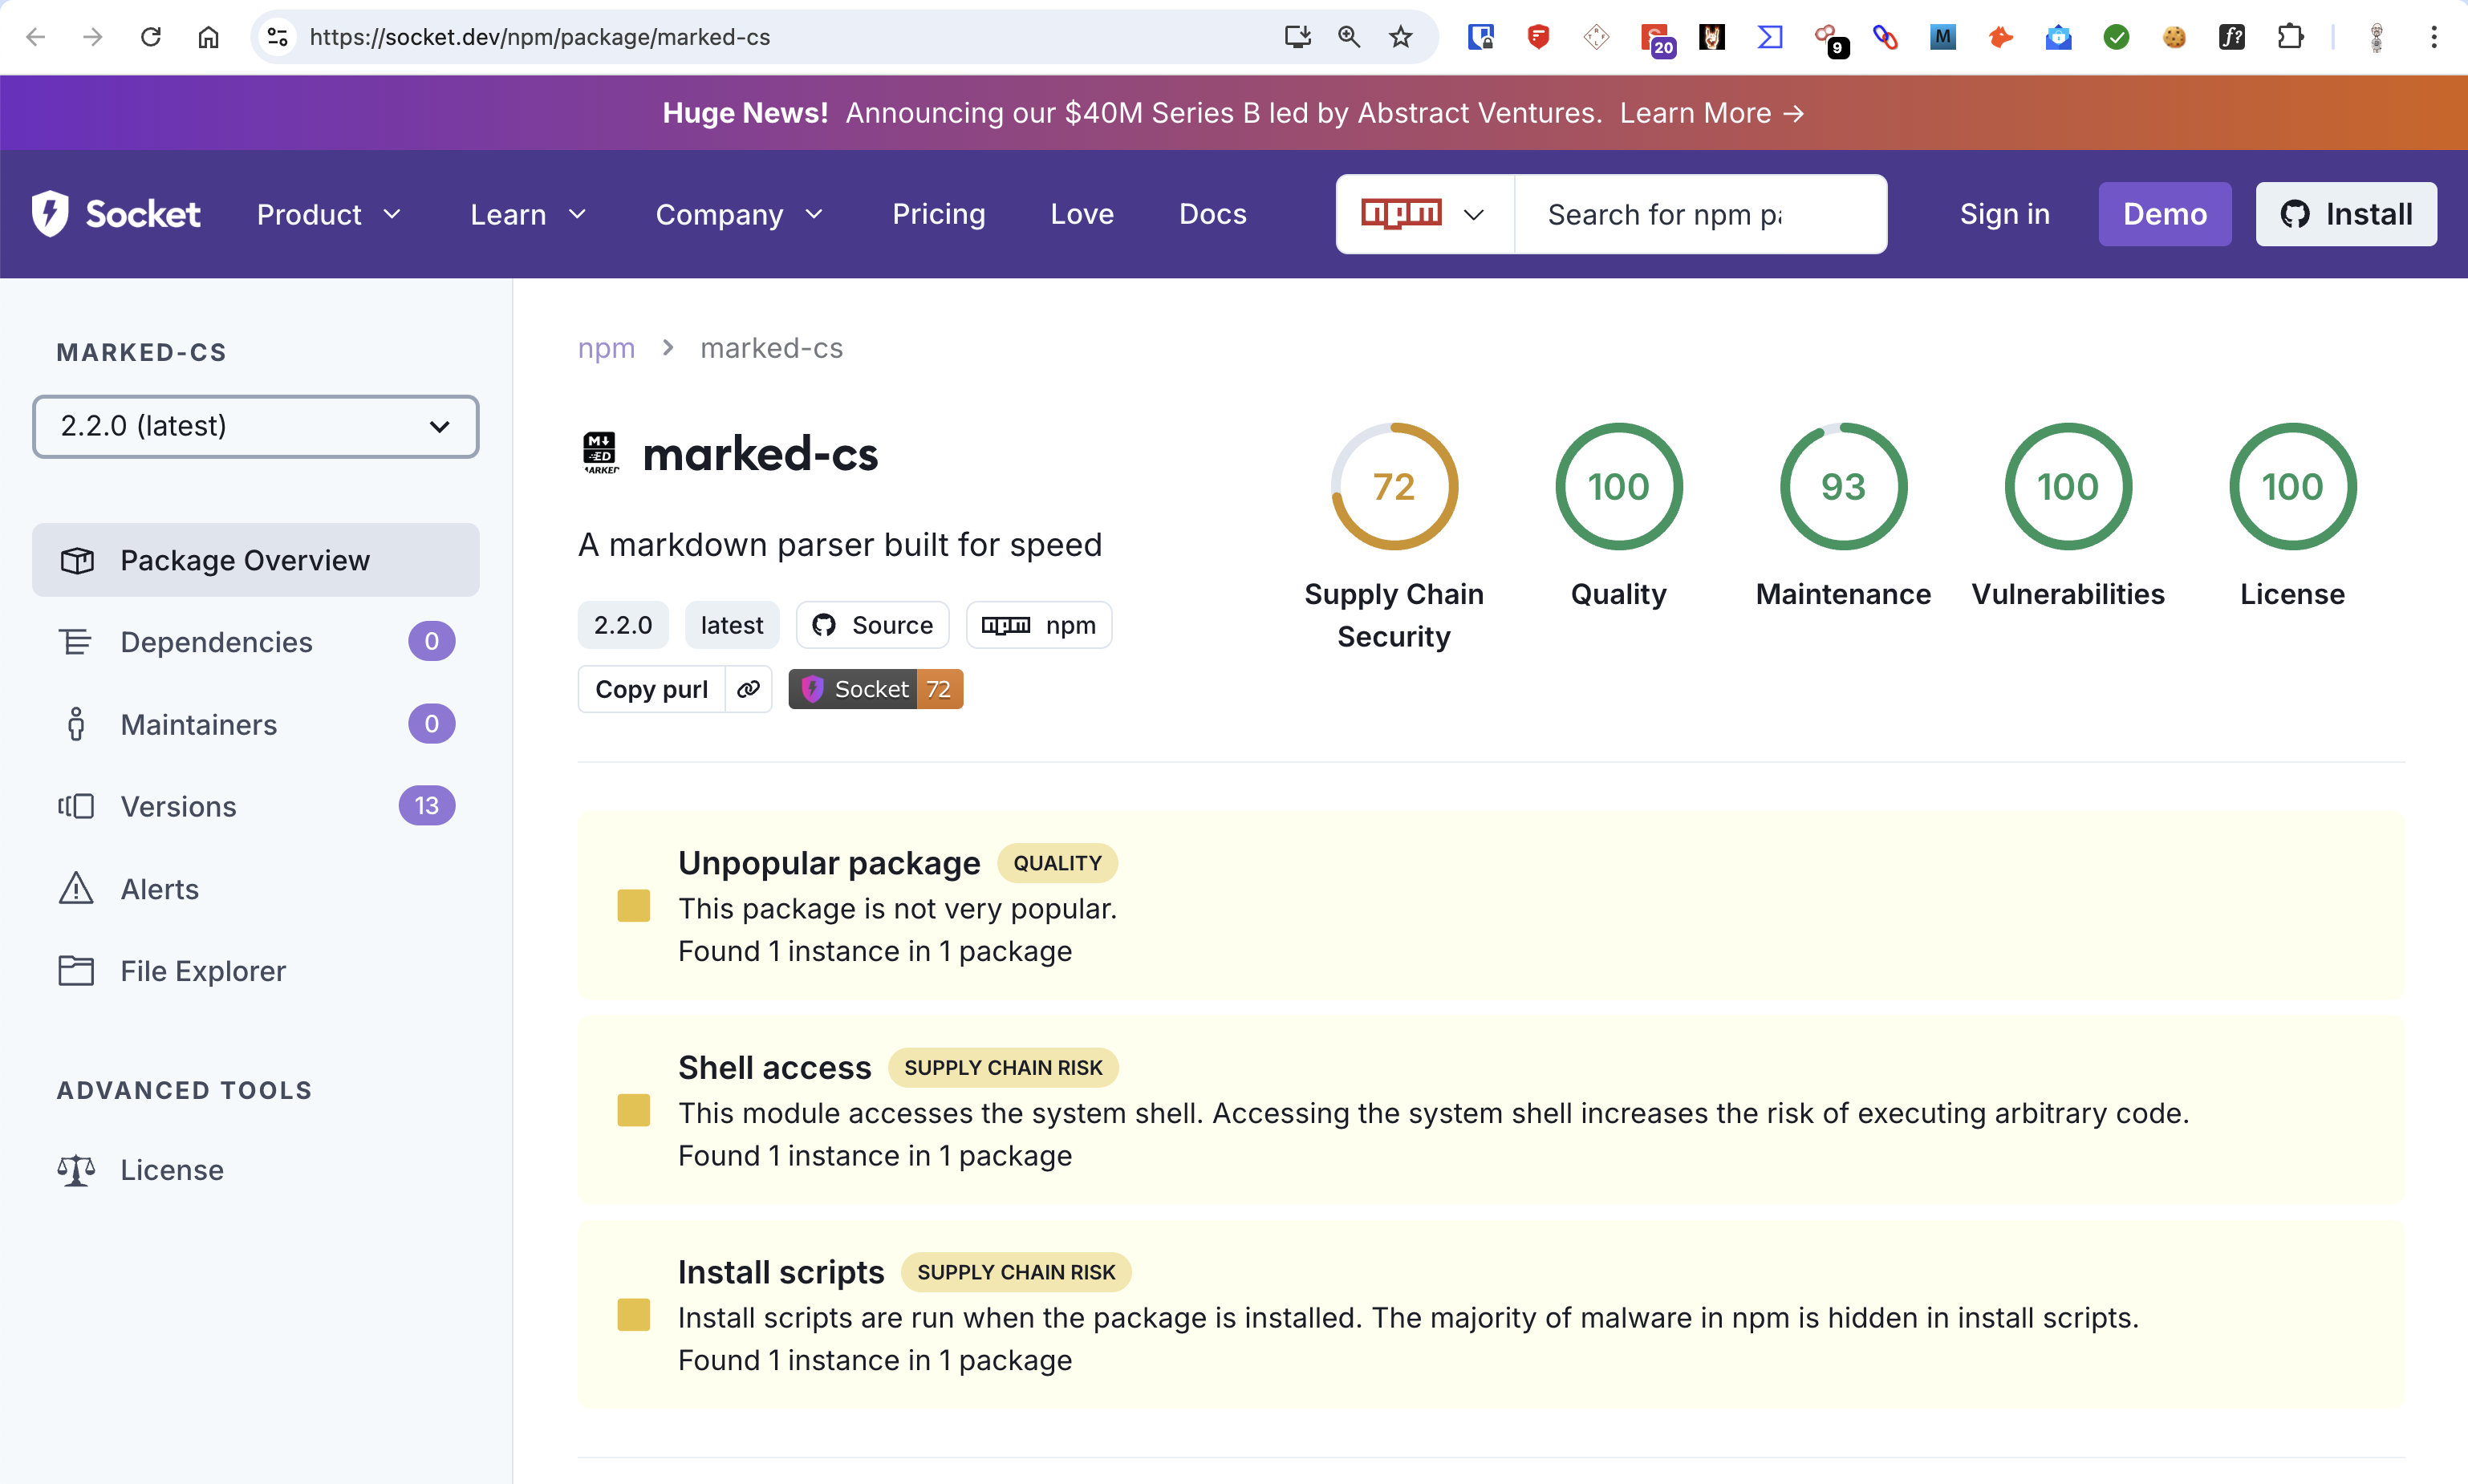Viewport: 2468px width, 1484px height.
Task: Bookmark this page with the star icon
Action: [1400, 37]
